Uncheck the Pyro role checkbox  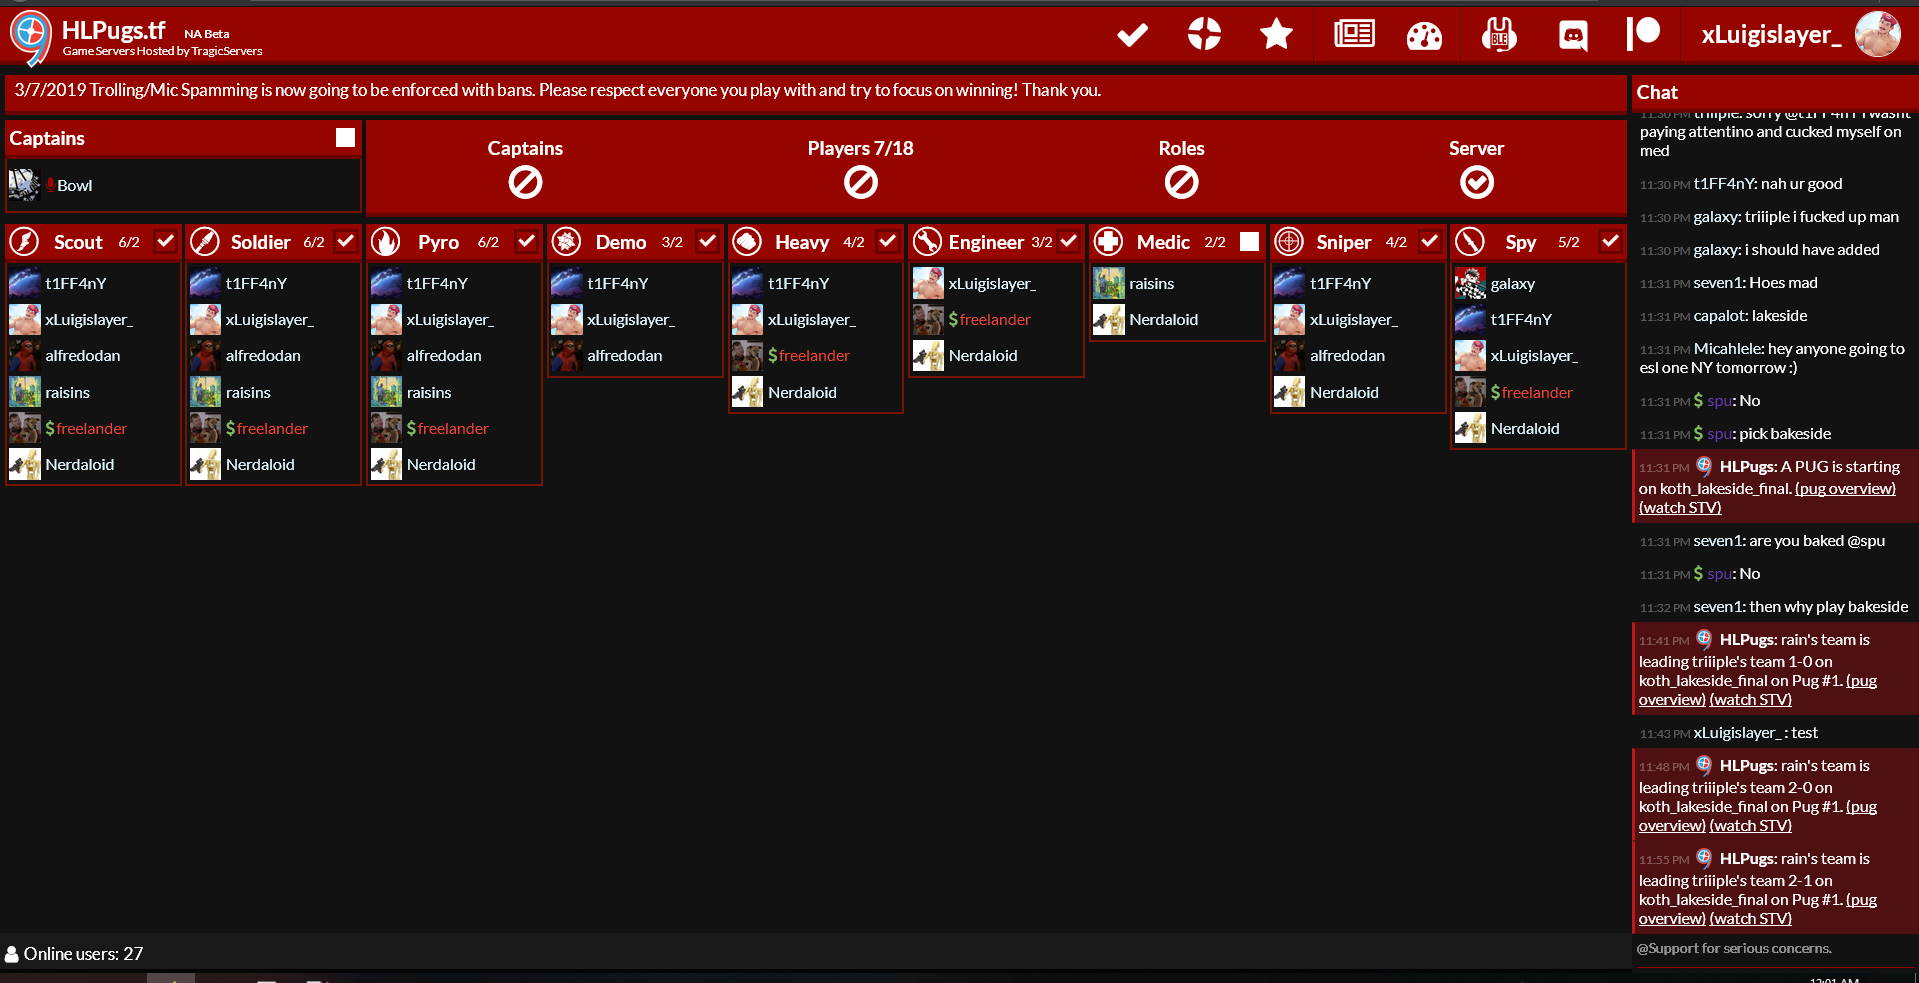pos(527,241)
